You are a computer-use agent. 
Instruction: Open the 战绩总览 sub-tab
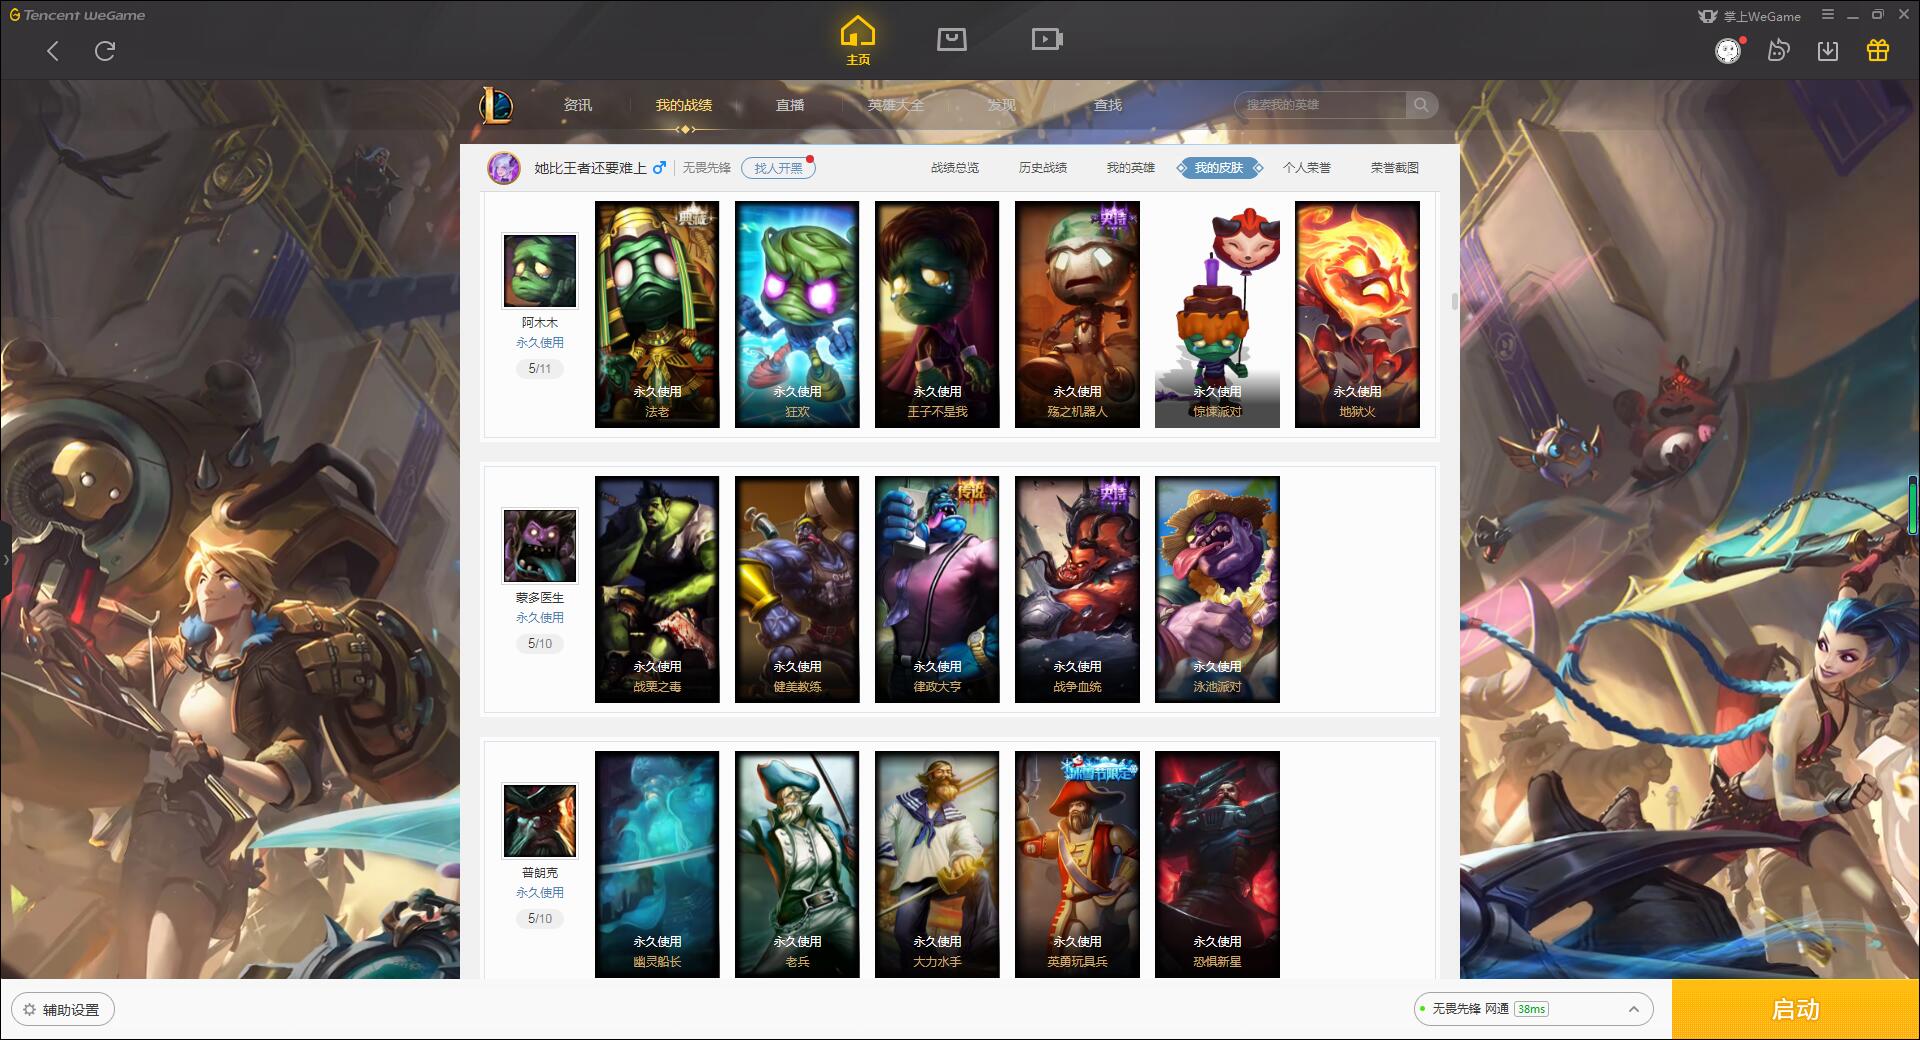pyautogui.click(x=955, y=168)
